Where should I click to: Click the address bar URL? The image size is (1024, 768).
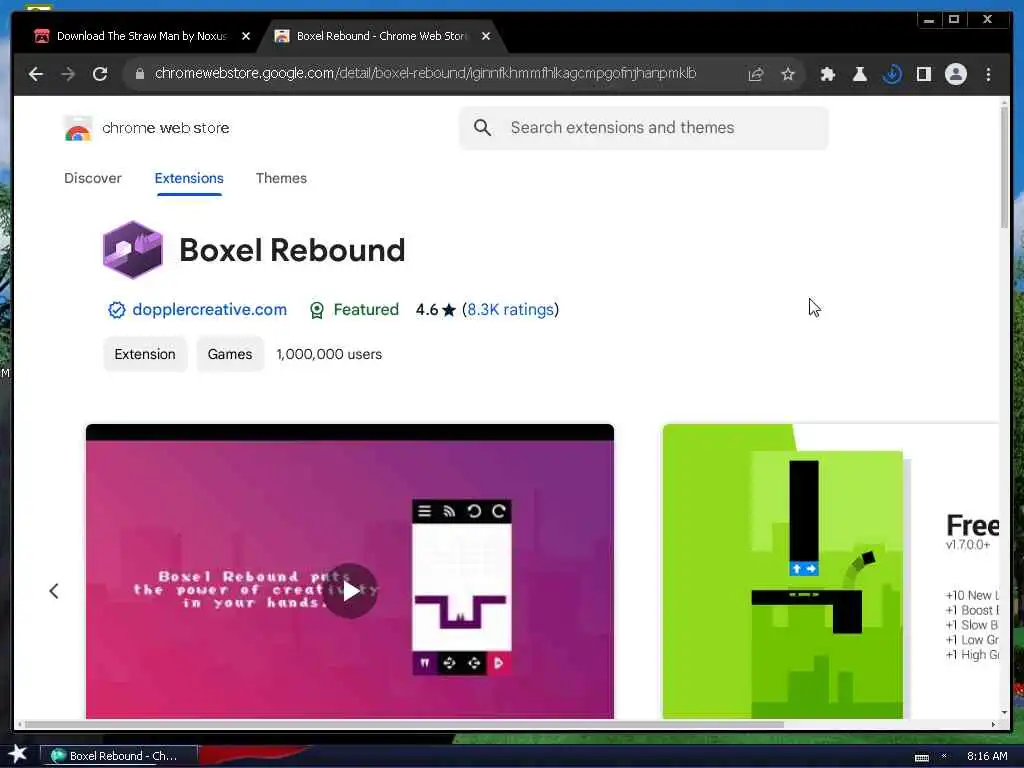click(x=425, y=73)
